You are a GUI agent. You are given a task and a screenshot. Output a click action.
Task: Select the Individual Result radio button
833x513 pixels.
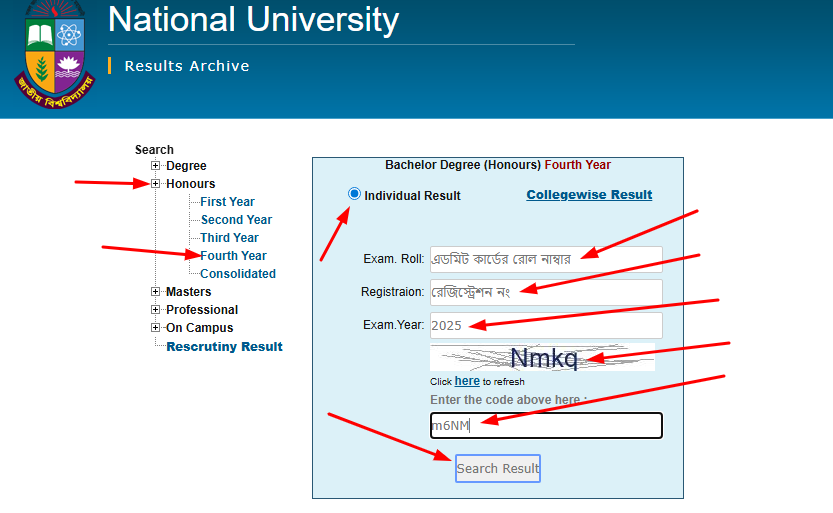click(x=354, y=194)
